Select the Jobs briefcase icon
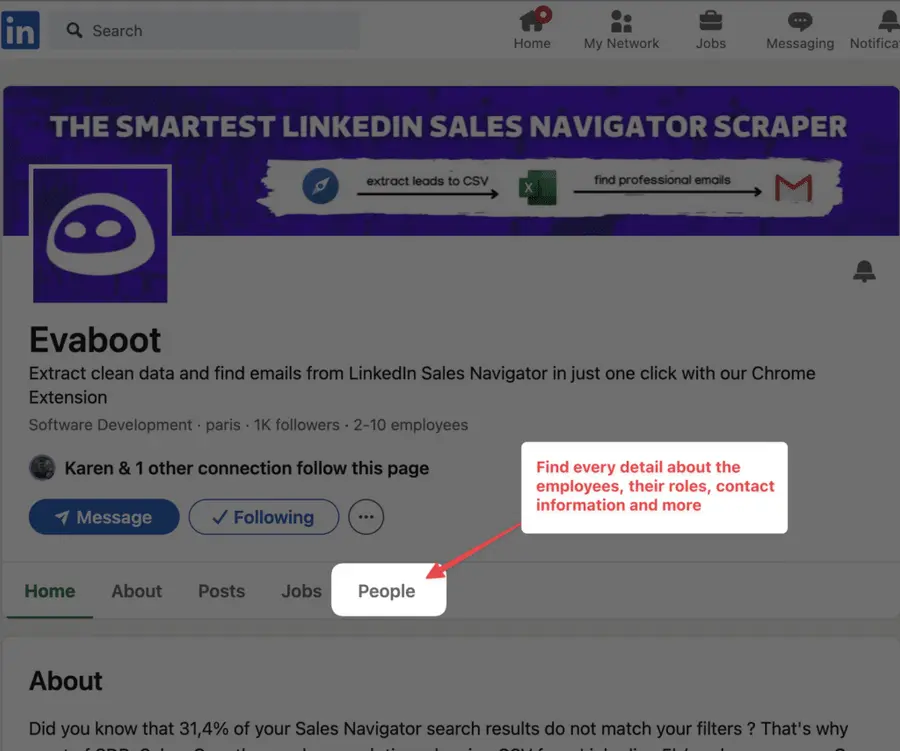This screenshot has width=900, height=751. pos(710,22)
